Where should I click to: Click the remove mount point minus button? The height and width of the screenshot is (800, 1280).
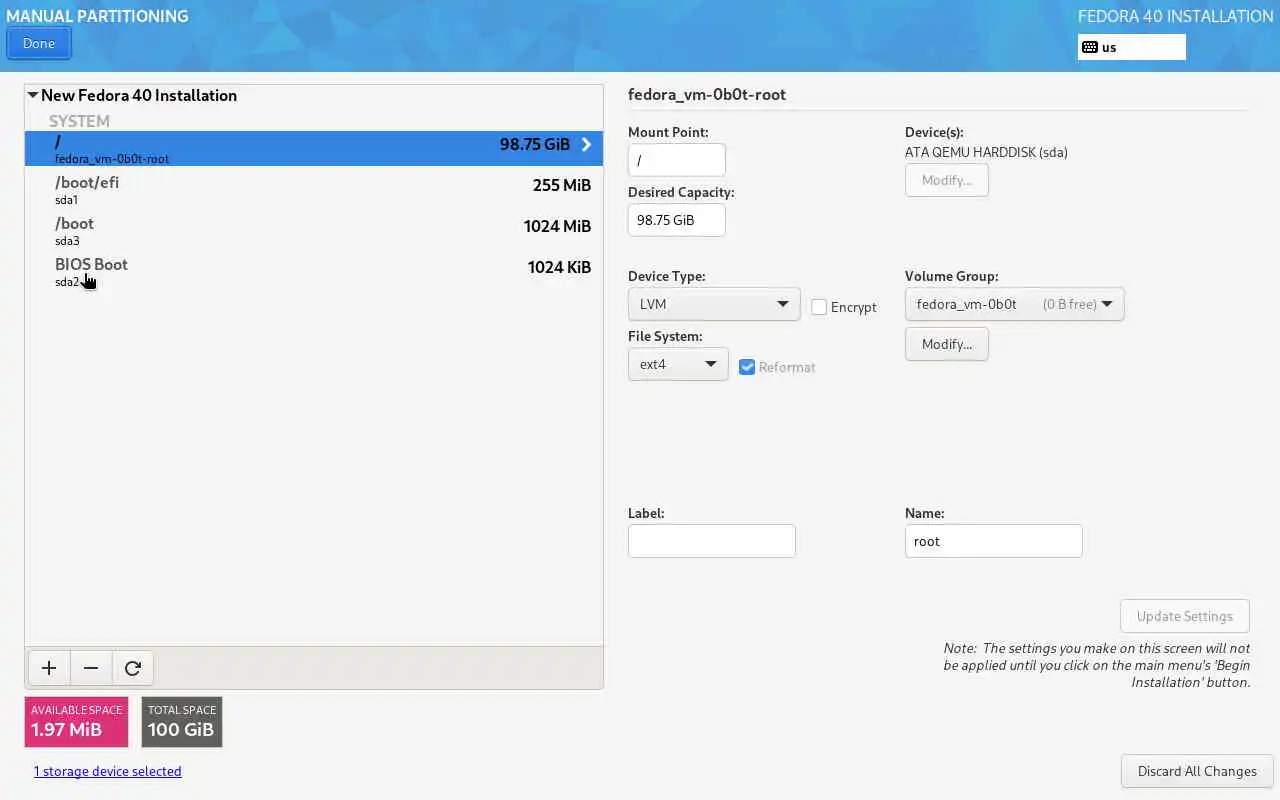91,668
